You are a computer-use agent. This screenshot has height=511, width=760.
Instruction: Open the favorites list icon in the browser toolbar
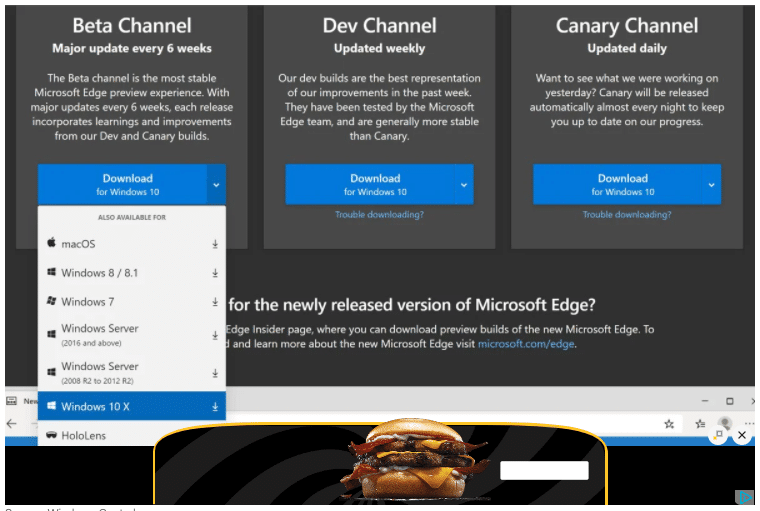pos(700,424)
